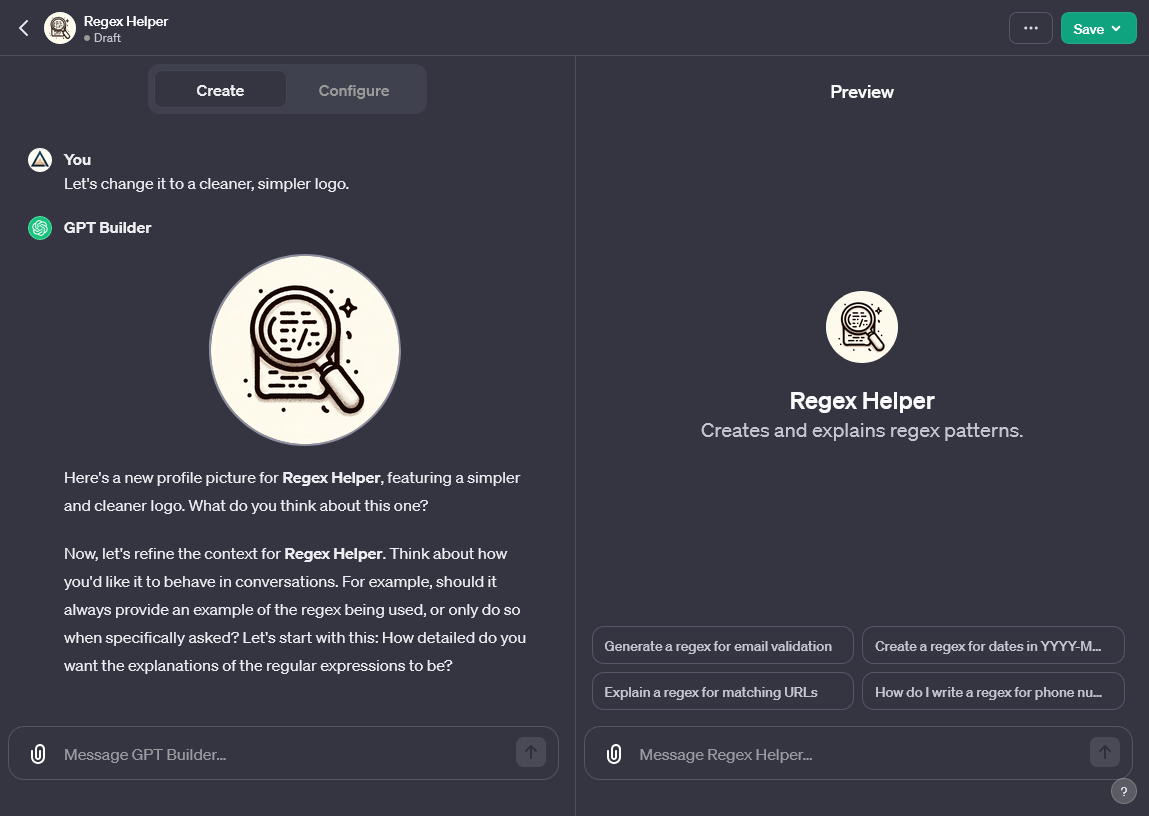Switch to the Configure tab
The width and height of the screenshot is (1149, 816).
pyautogui.click(x=353, y=90)
